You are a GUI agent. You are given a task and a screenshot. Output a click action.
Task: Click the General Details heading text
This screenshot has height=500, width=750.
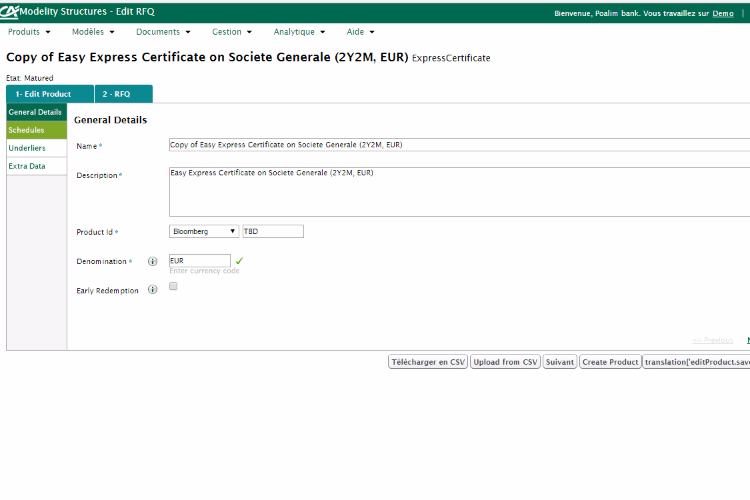110,120
